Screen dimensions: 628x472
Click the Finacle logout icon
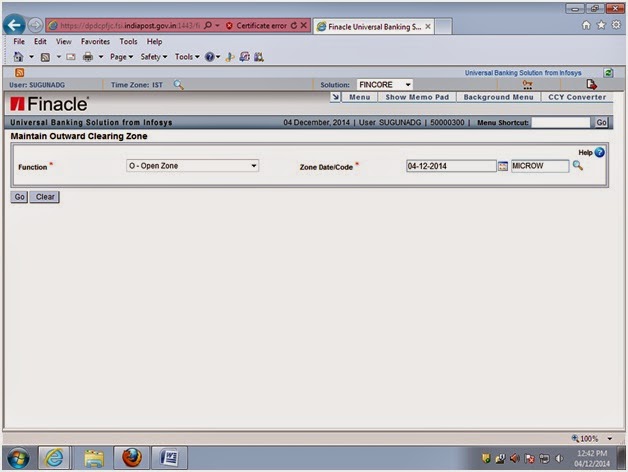coord(591,84)
